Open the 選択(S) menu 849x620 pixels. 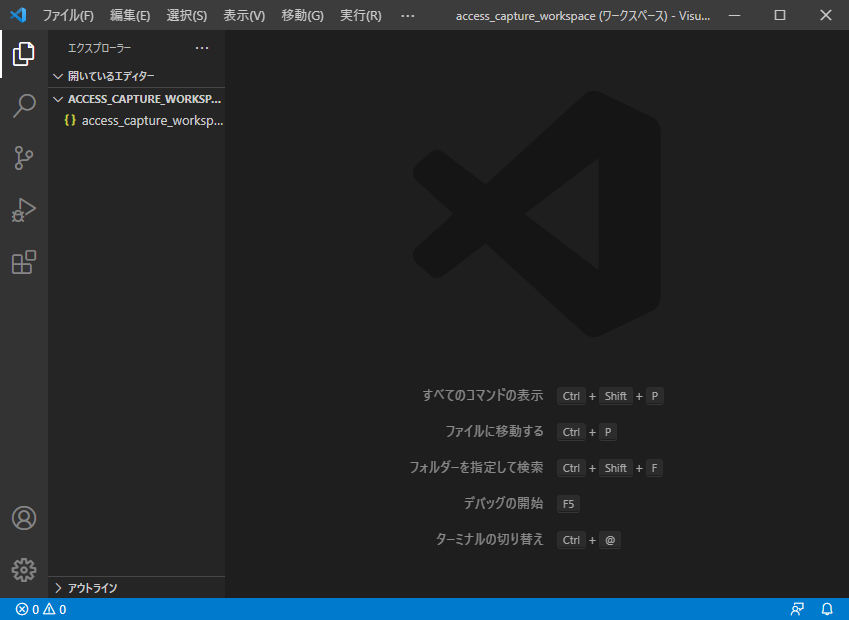[187, 16]
